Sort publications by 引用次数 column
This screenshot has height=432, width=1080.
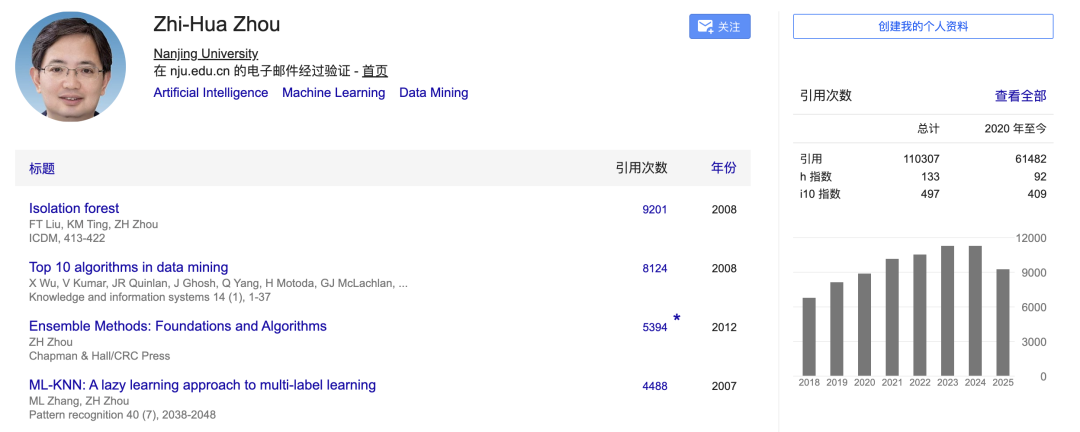[641, 168]
